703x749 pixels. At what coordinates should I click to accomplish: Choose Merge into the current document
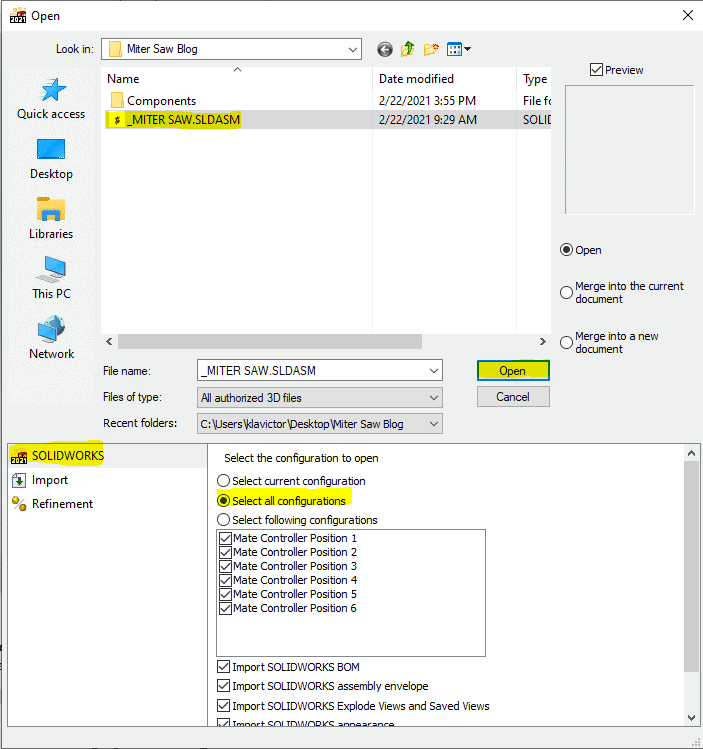pyautogui.click(x=566, y=292)
